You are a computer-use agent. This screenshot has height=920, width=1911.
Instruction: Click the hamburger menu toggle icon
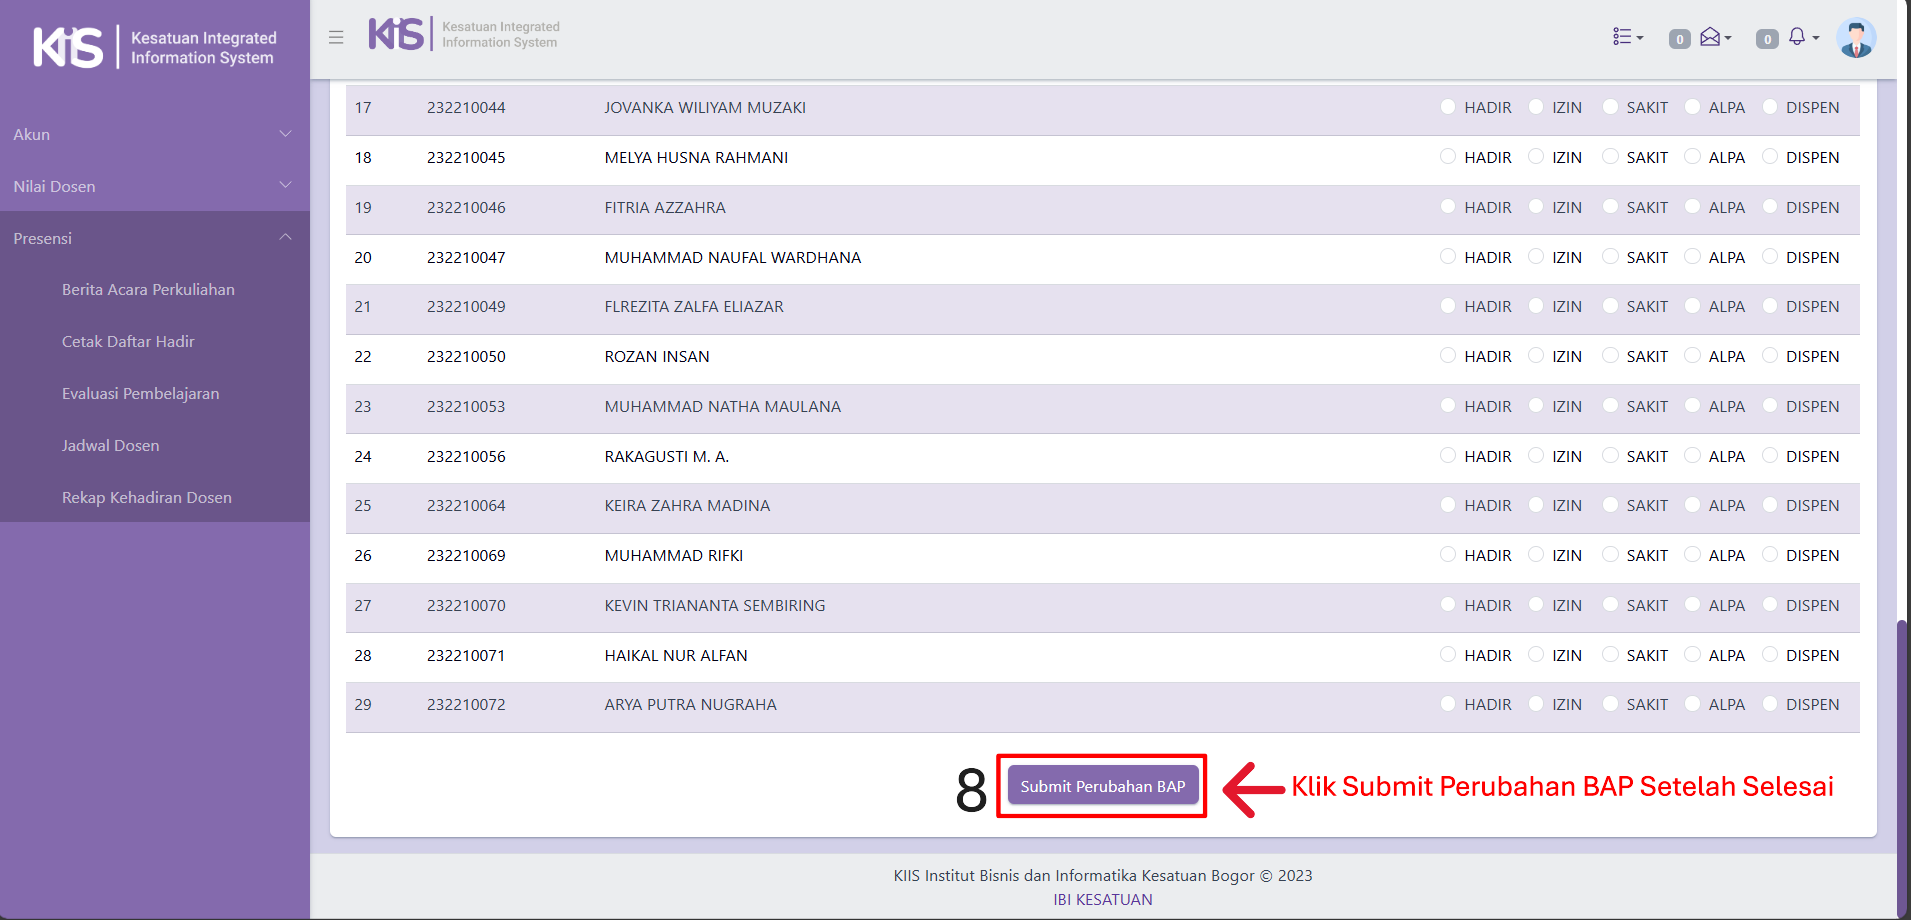tap(336, 37)
